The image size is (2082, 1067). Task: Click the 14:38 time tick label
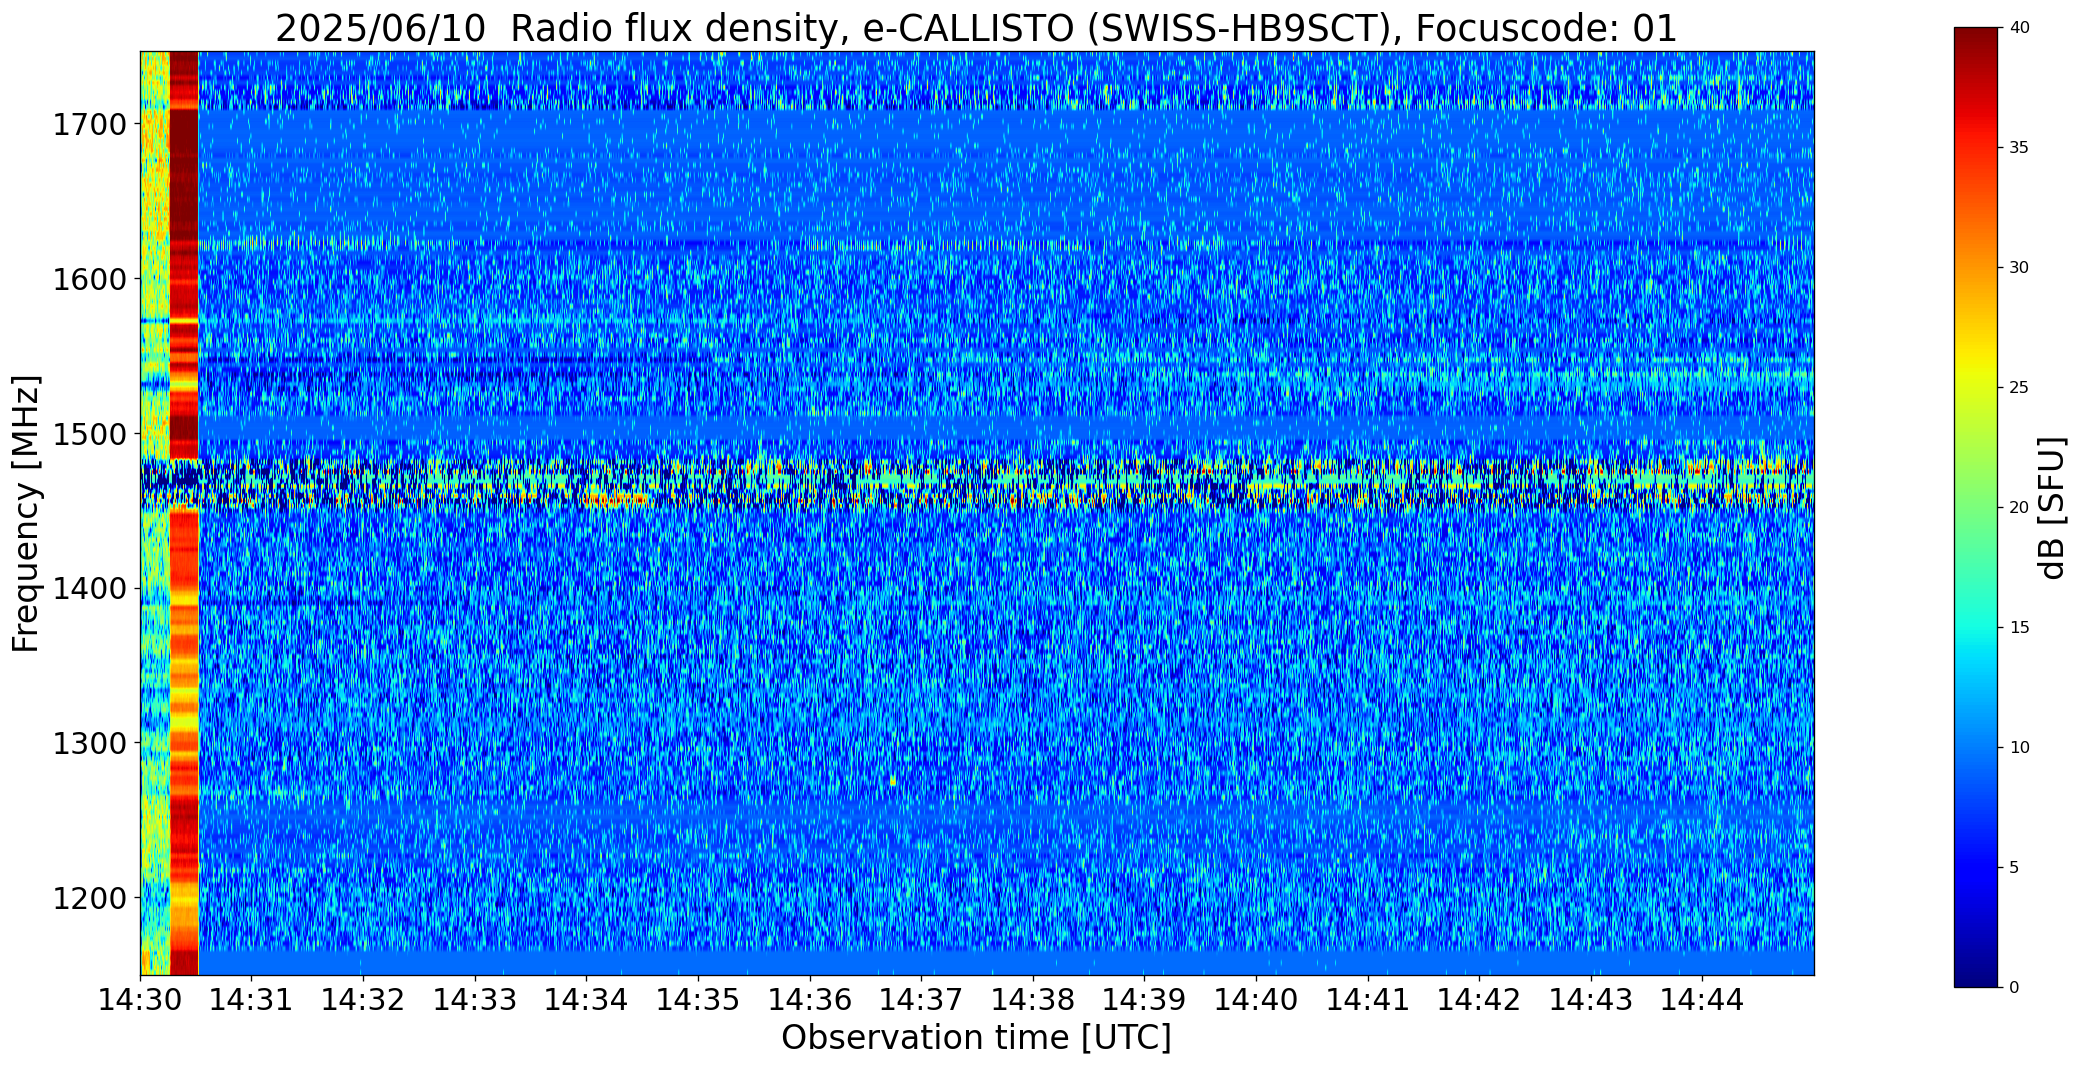point(1033,999)
